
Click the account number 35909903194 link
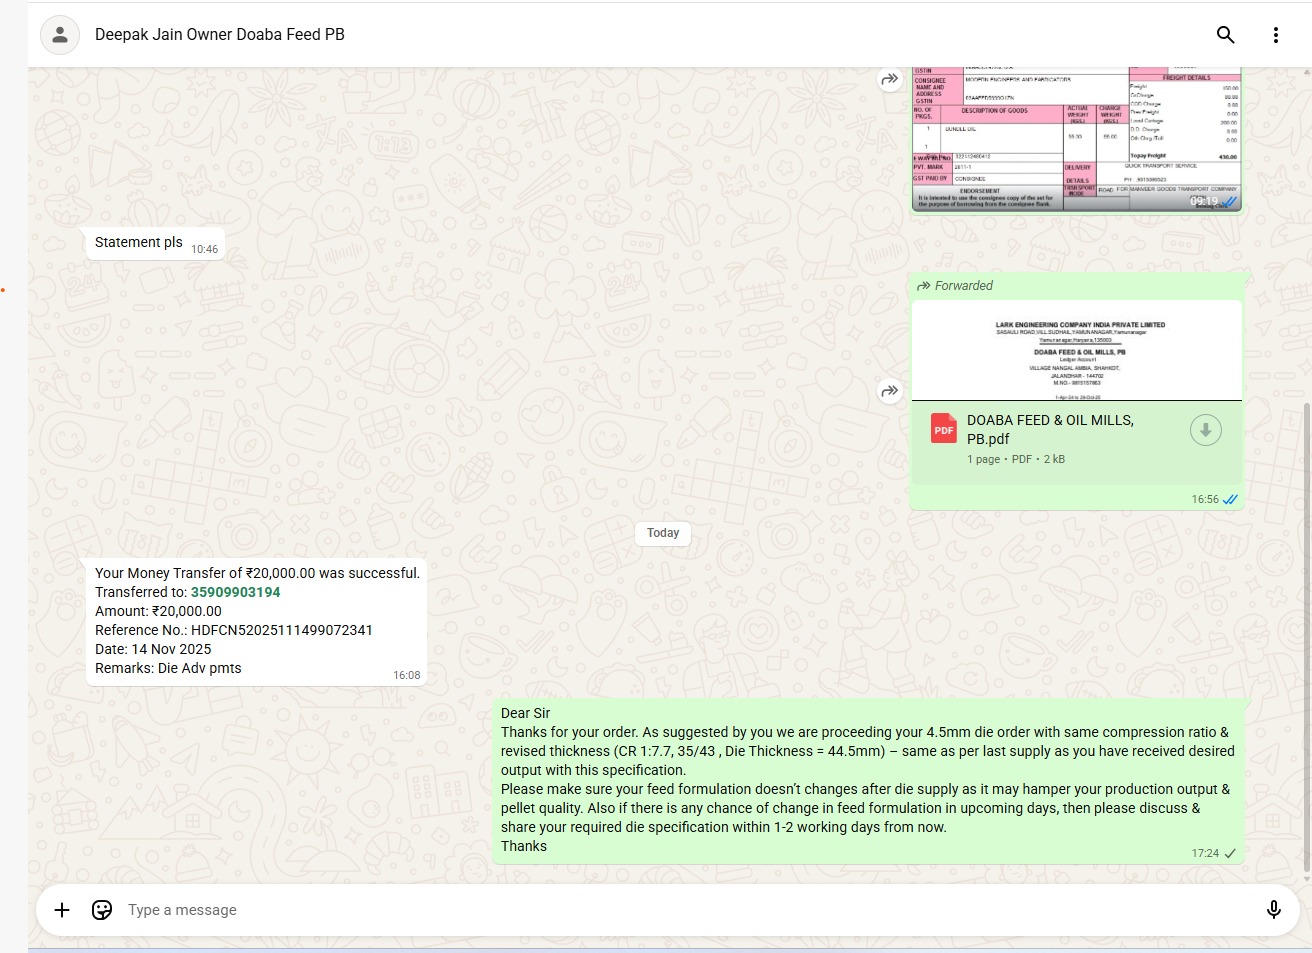[x=235, y=592]
